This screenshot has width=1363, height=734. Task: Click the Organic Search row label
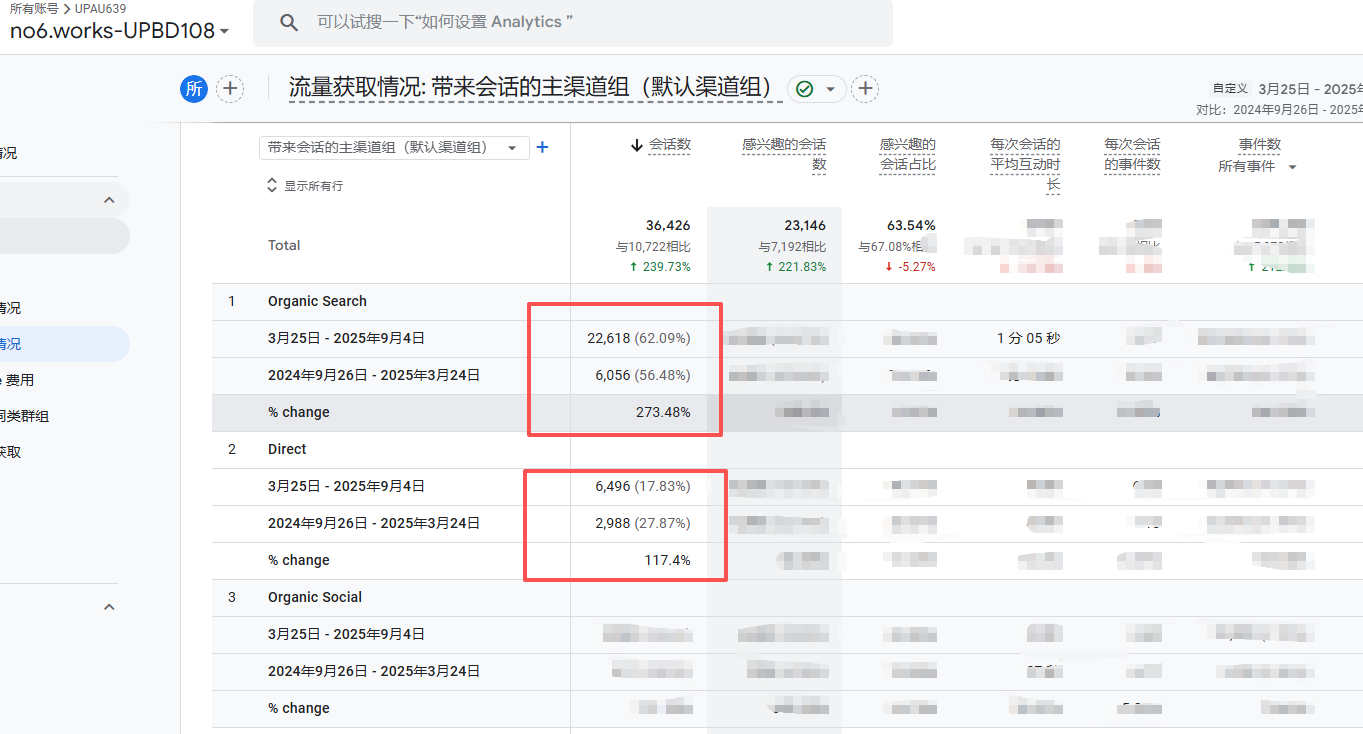pyautogui.click(x=317, y=301)
